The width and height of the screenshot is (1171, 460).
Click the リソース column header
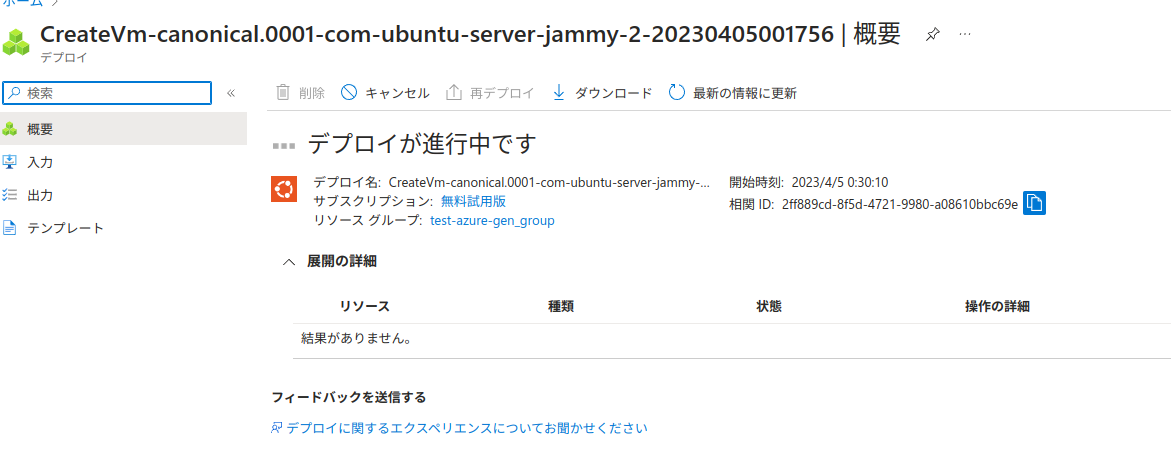364,306
